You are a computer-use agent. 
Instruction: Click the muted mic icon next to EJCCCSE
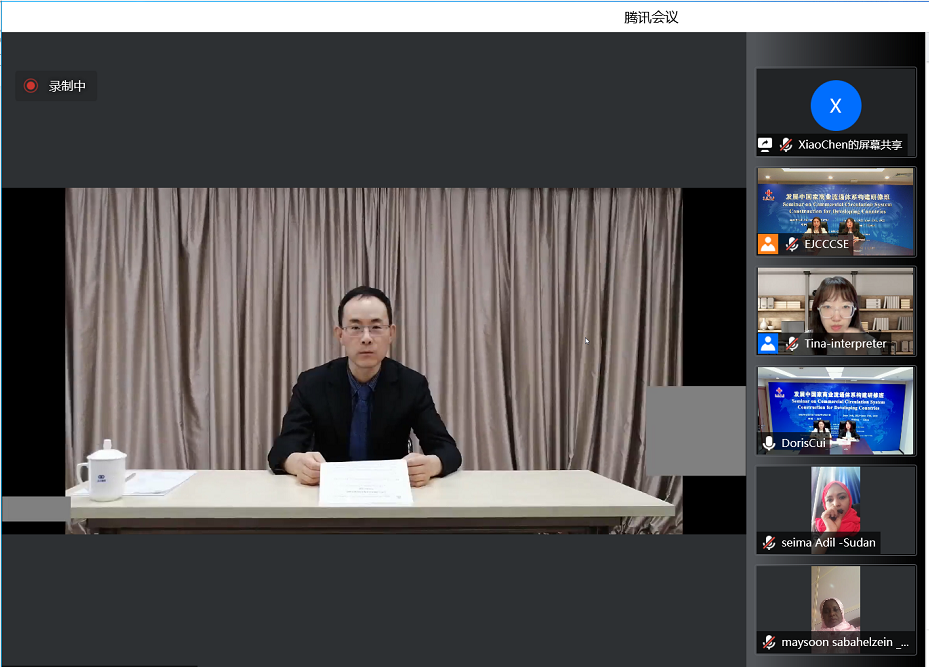click(x=792, y=244)
